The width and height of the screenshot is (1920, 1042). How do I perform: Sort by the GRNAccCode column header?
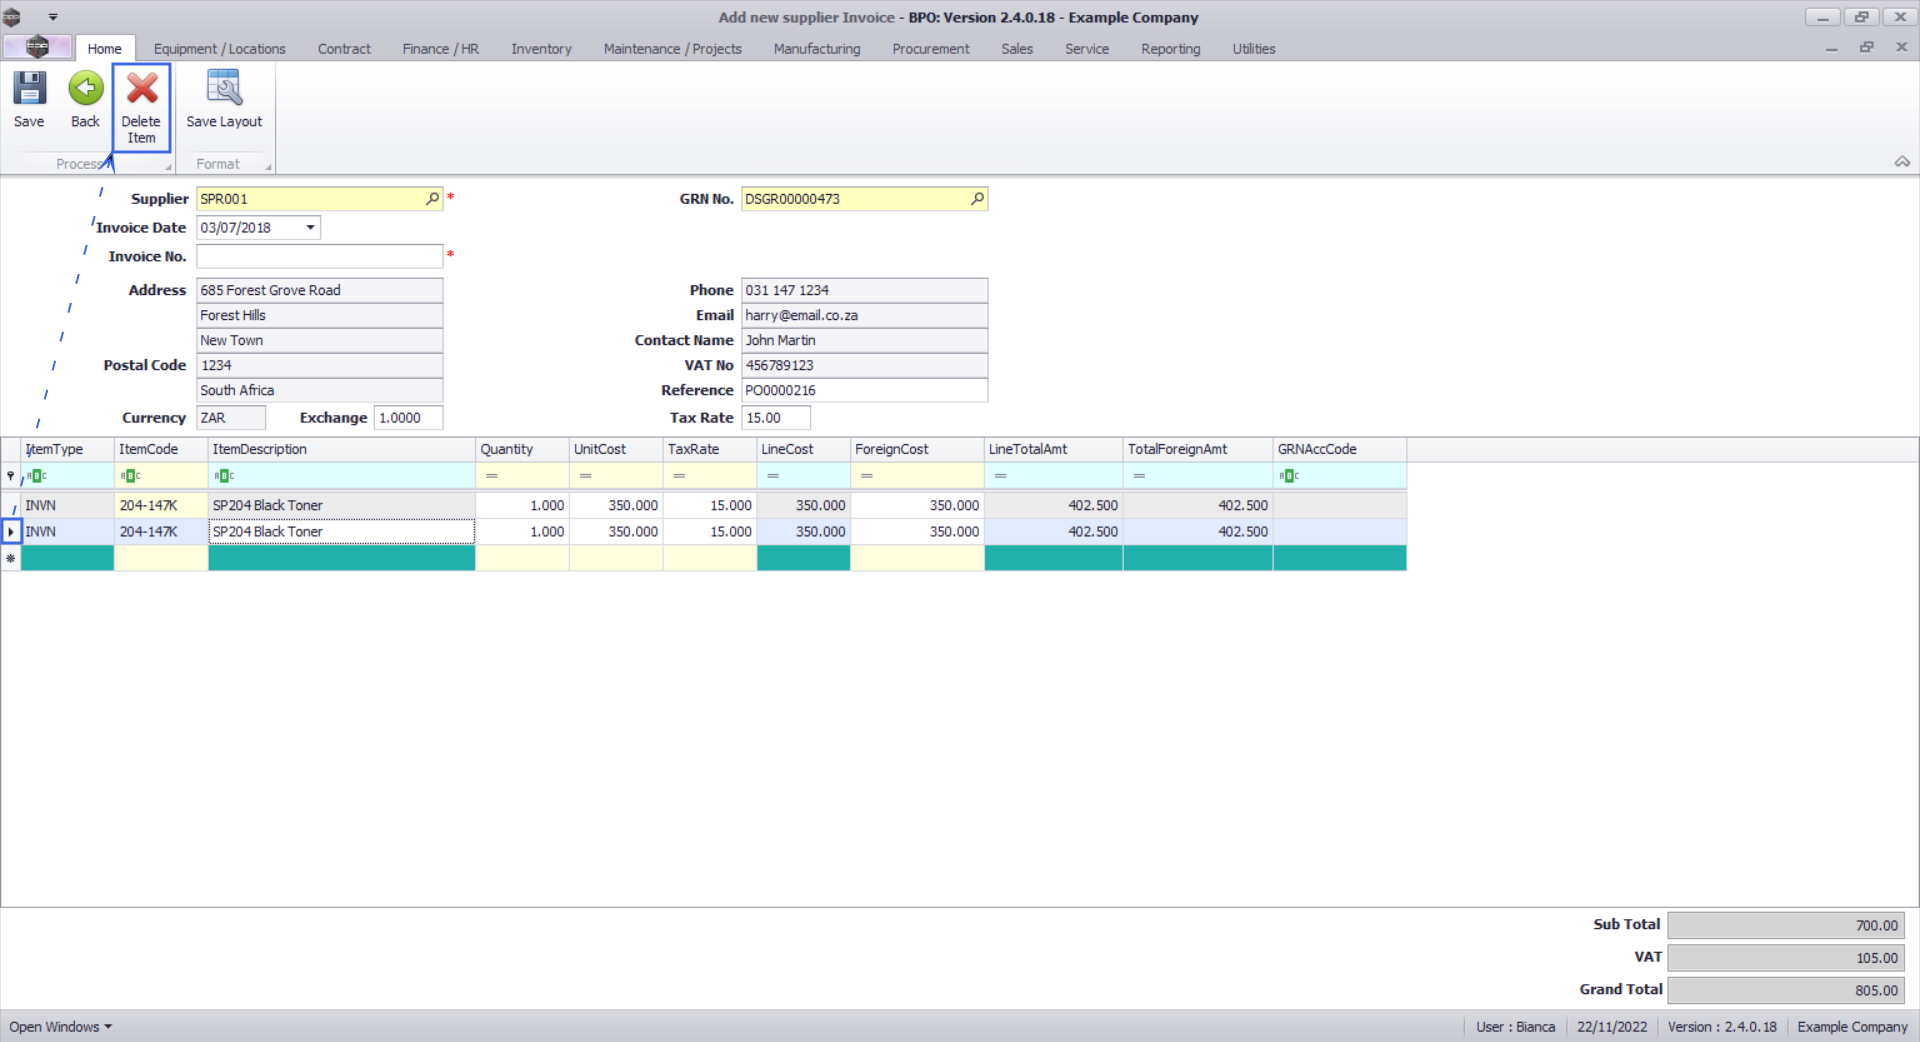1340,450
